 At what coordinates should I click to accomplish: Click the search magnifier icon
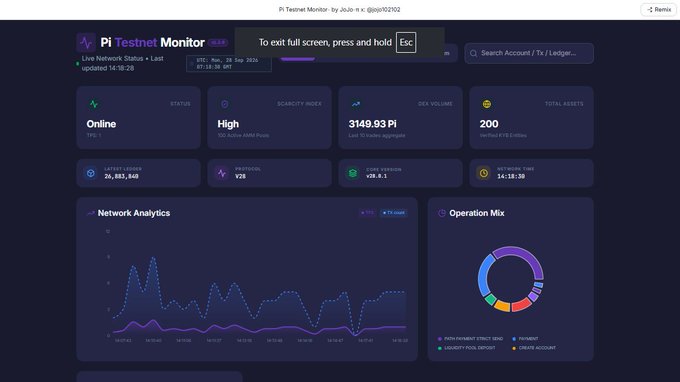pyautogui.click(x=473, y=53)
